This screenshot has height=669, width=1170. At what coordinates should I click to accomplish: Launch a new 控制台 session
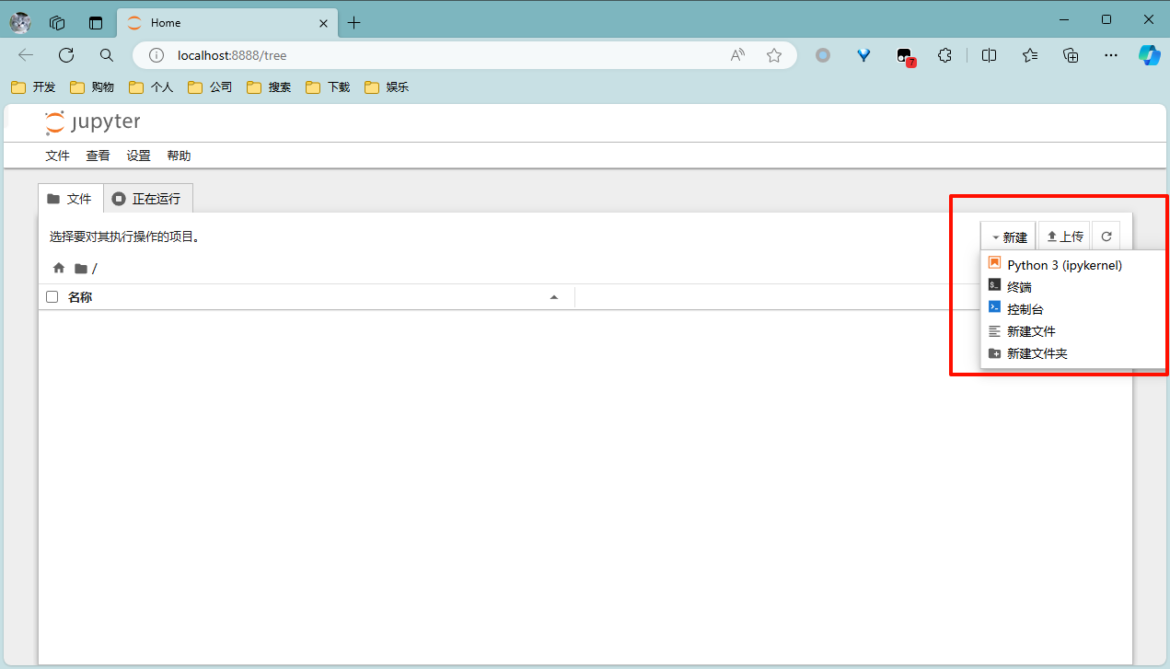[x=1025, y=308]
